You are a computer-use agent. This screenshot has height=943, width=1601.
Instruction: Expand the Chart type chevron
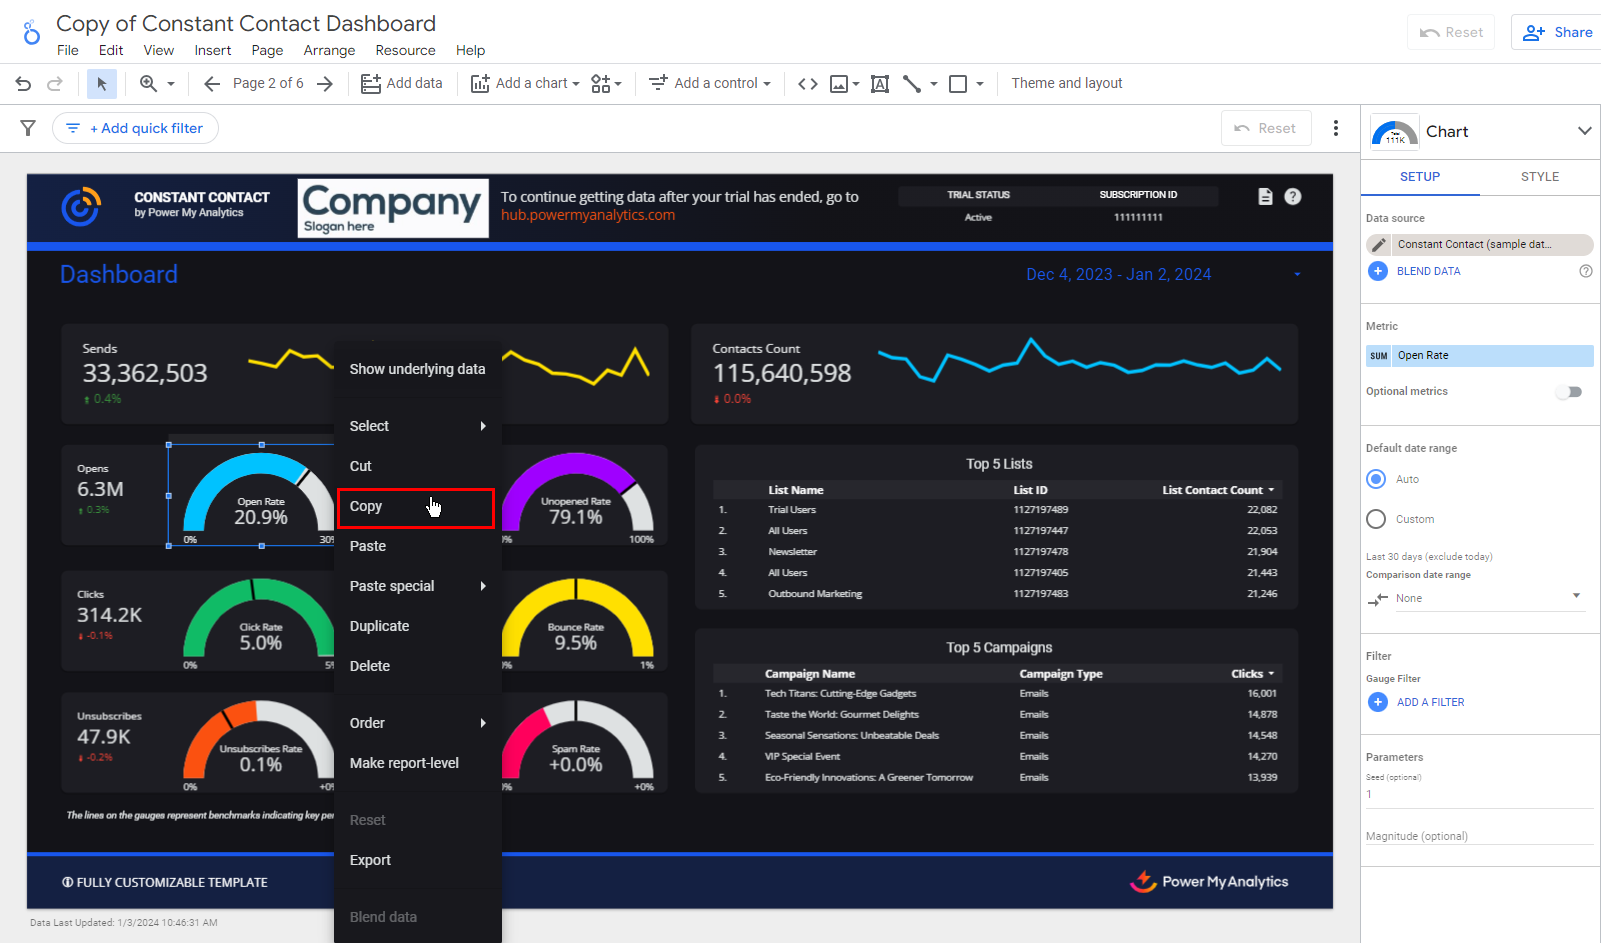coord(1584,131)
